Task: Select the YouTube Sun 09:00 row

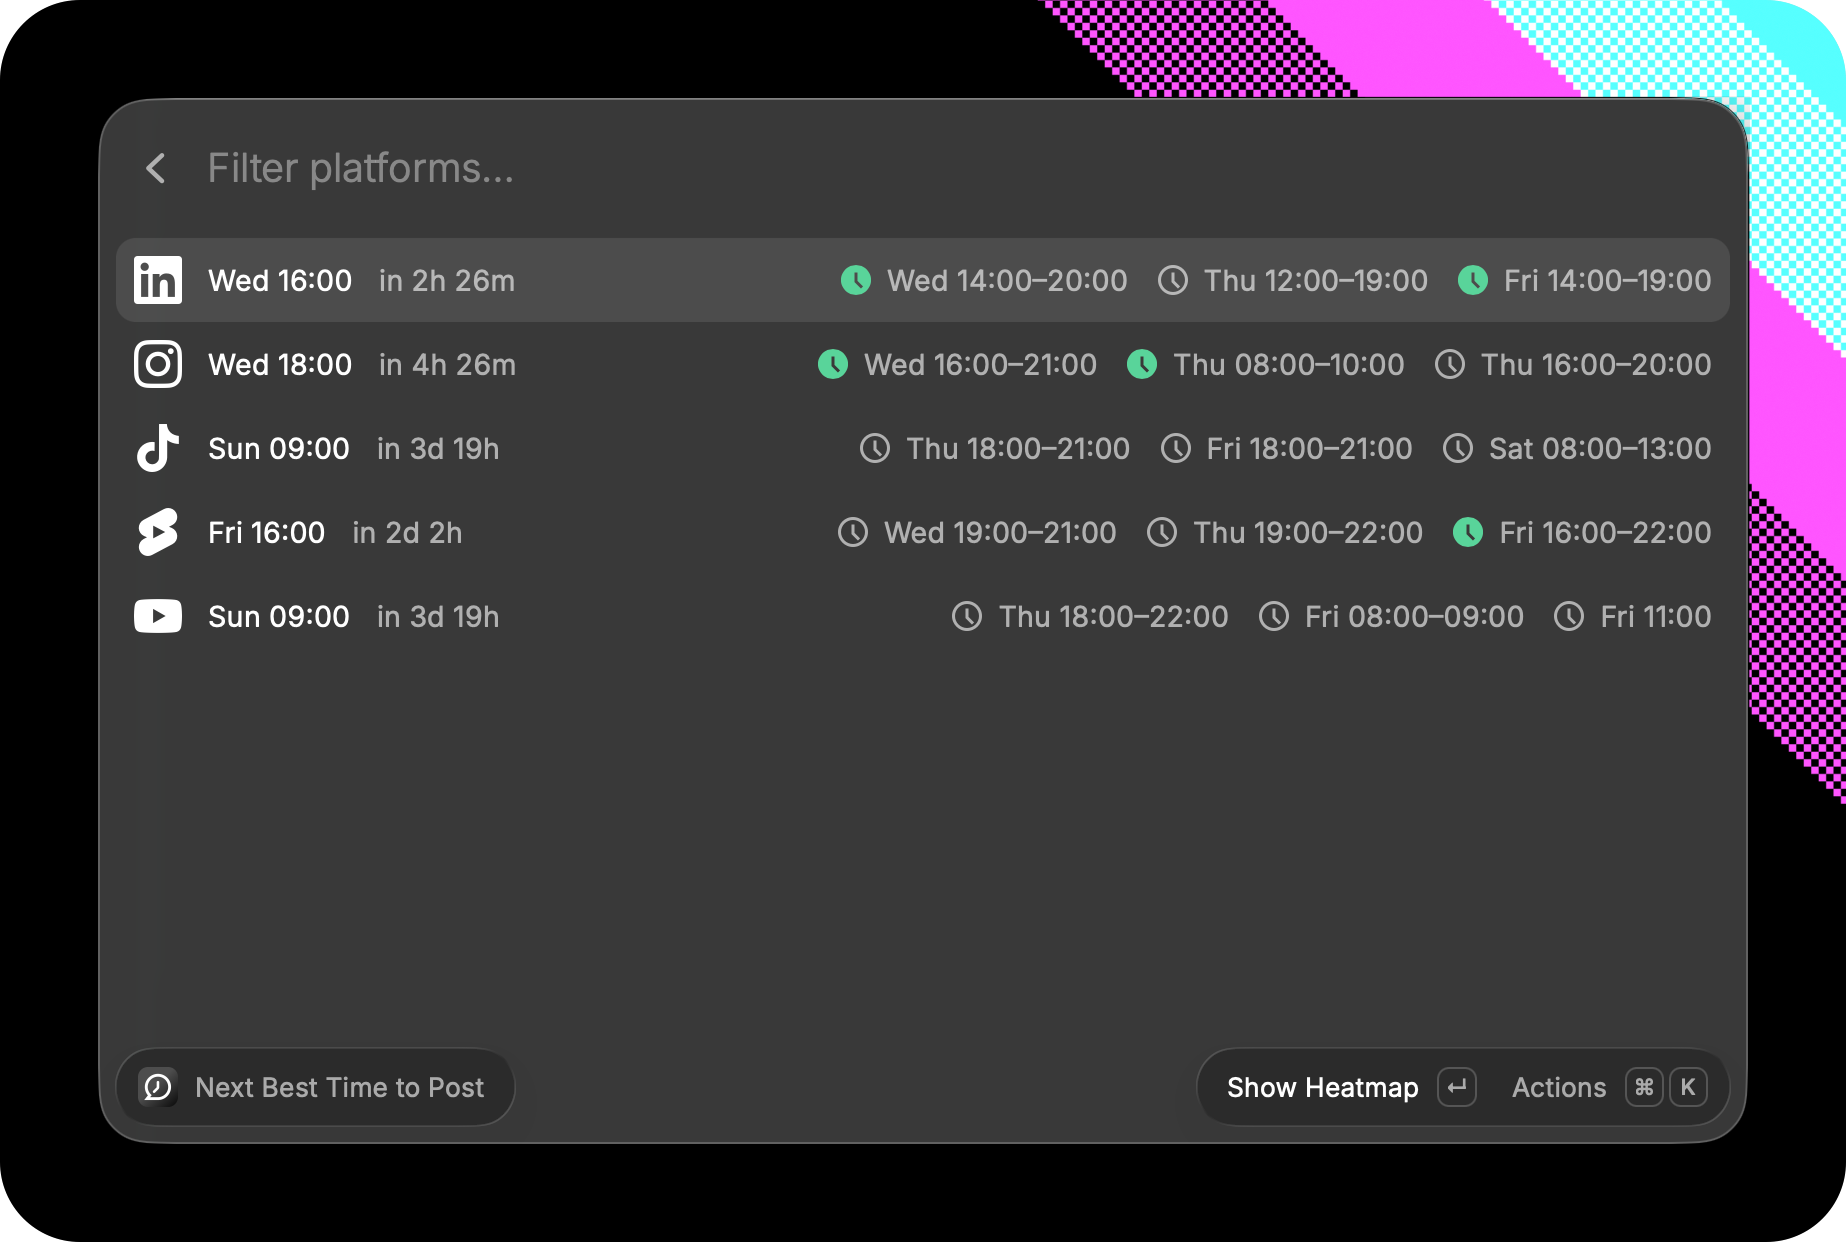Action: click(923, 616)
